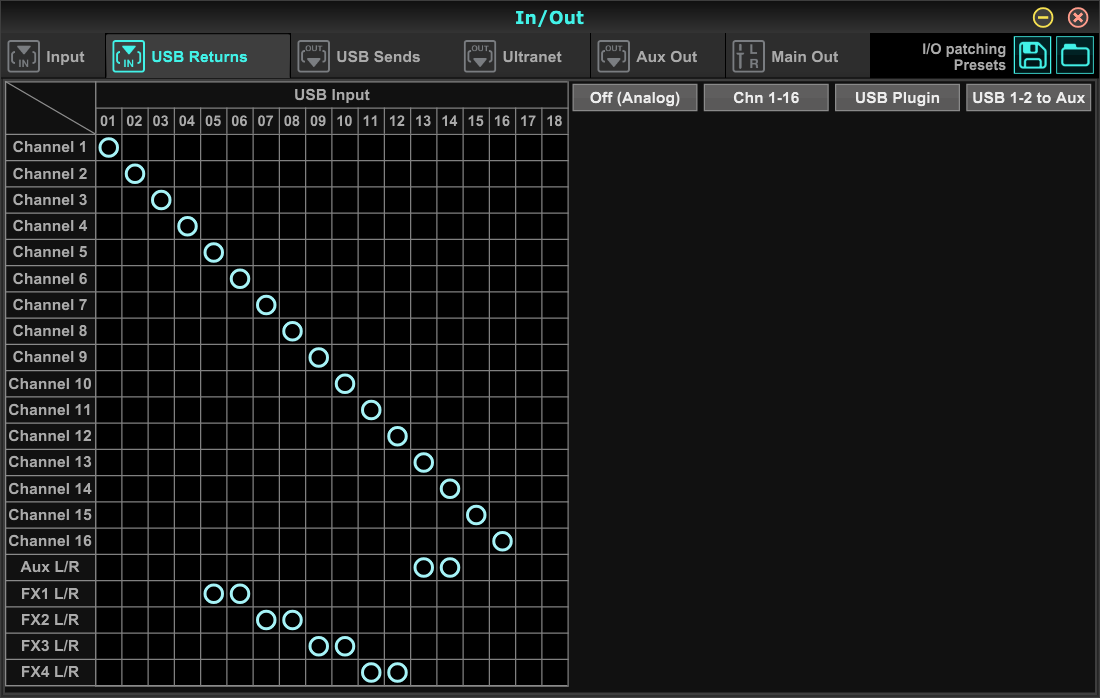Image resolution: width=1100 pixels, height=698 pixels.
Task: Toggle Aux L/R patch on USB input 14
Action: [x=450, y=568]
